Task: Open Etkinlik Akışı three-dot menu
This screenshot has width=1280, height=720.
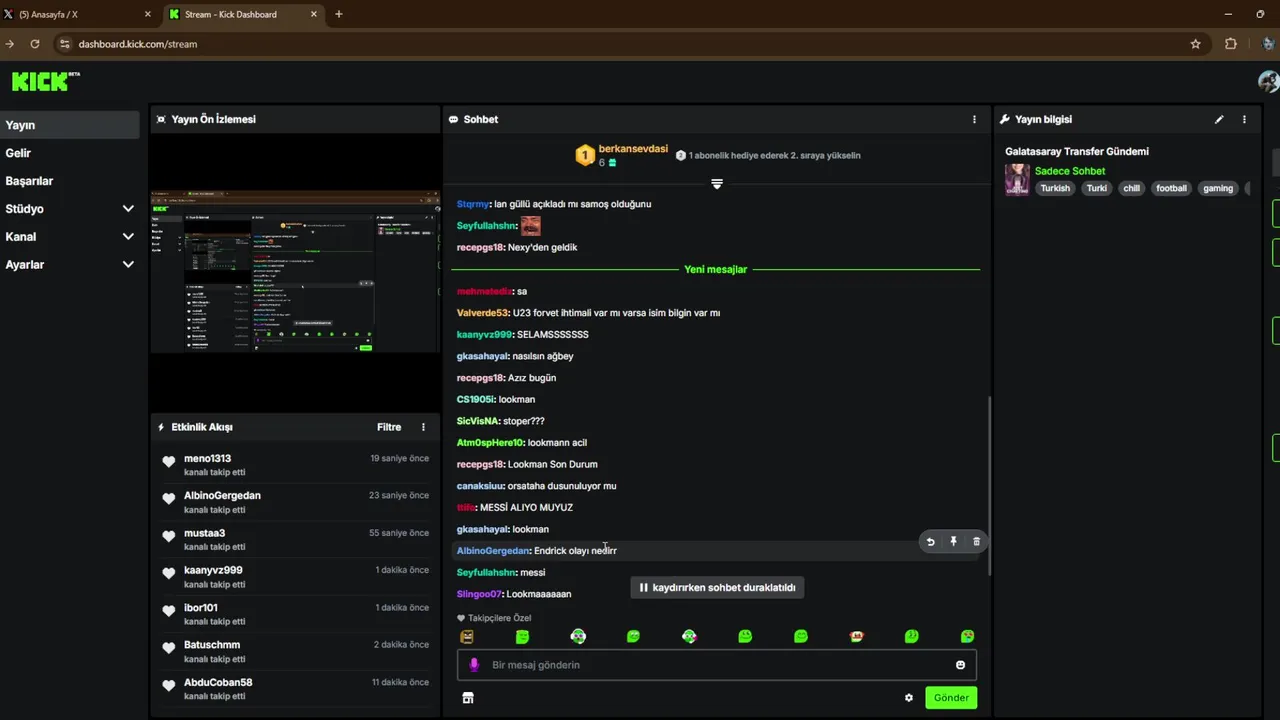Action: pyautogui.click(x=423, y=427)
